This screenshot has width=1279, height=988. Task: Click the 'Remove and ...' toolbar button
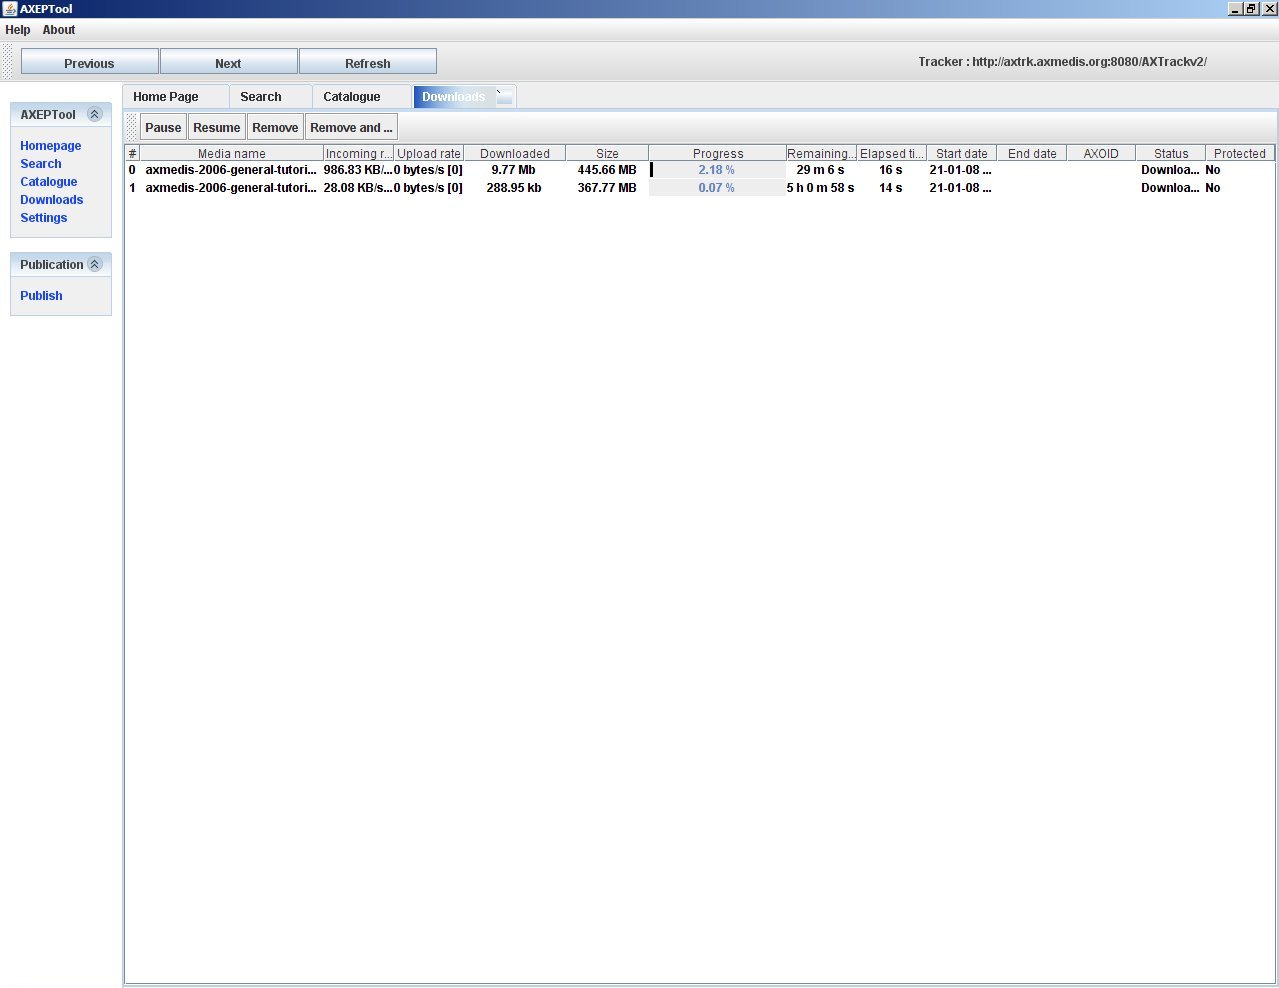click(350, 126)
